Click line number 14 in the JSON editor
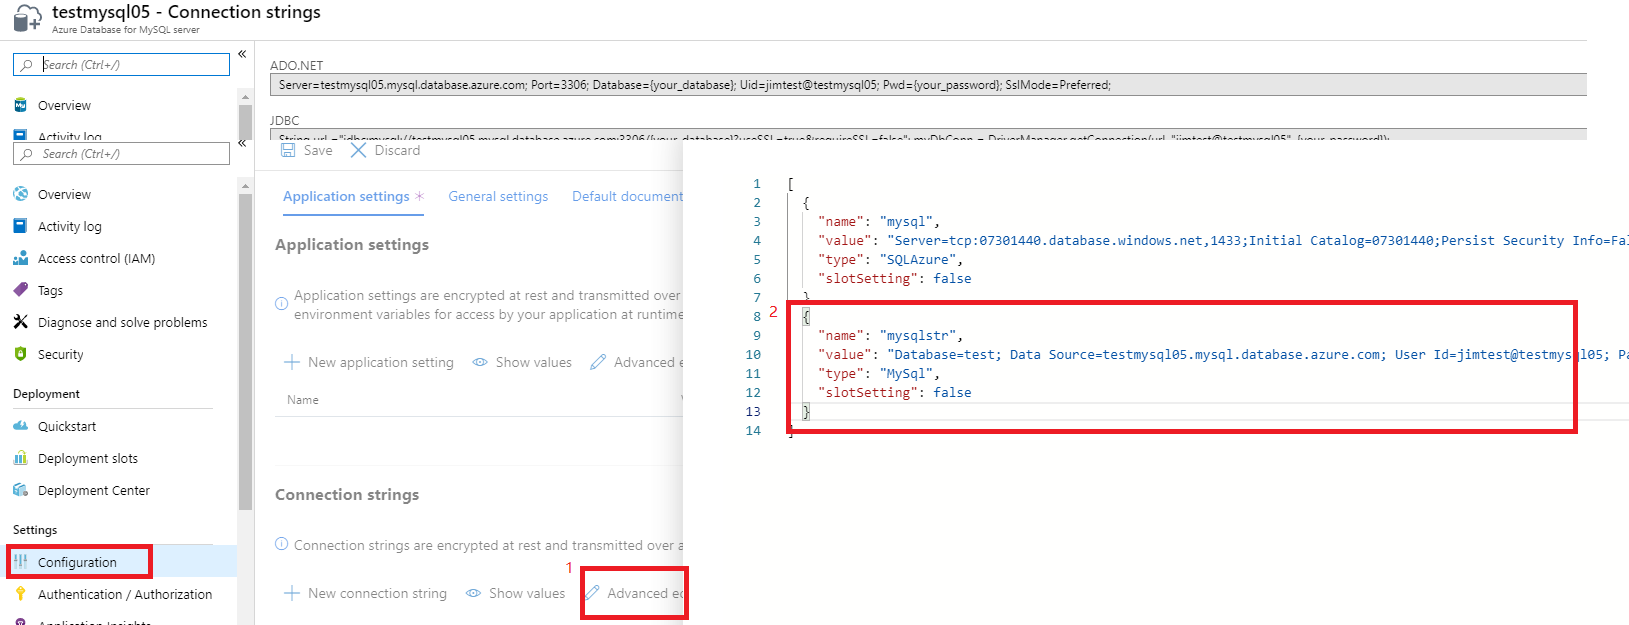Screen dimensions: 1629x625 [753, 431]
